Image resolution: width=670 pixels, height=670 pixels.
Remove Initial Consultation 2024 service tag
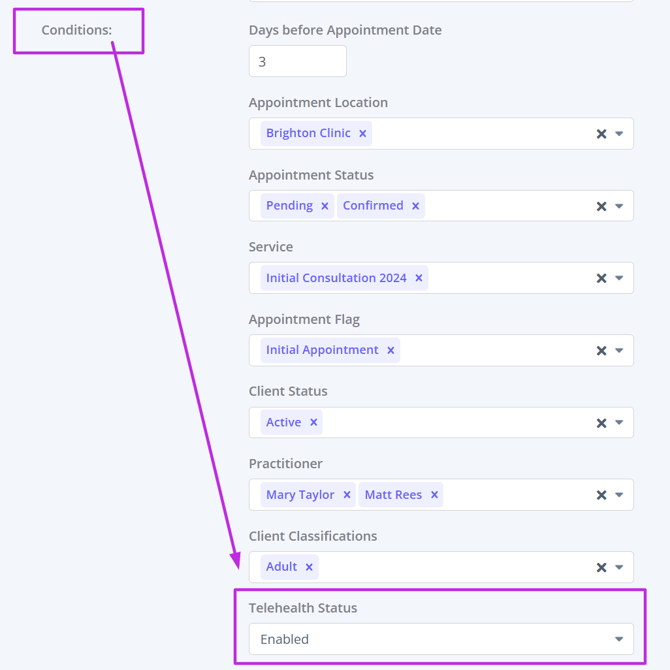tap(419, 278)
